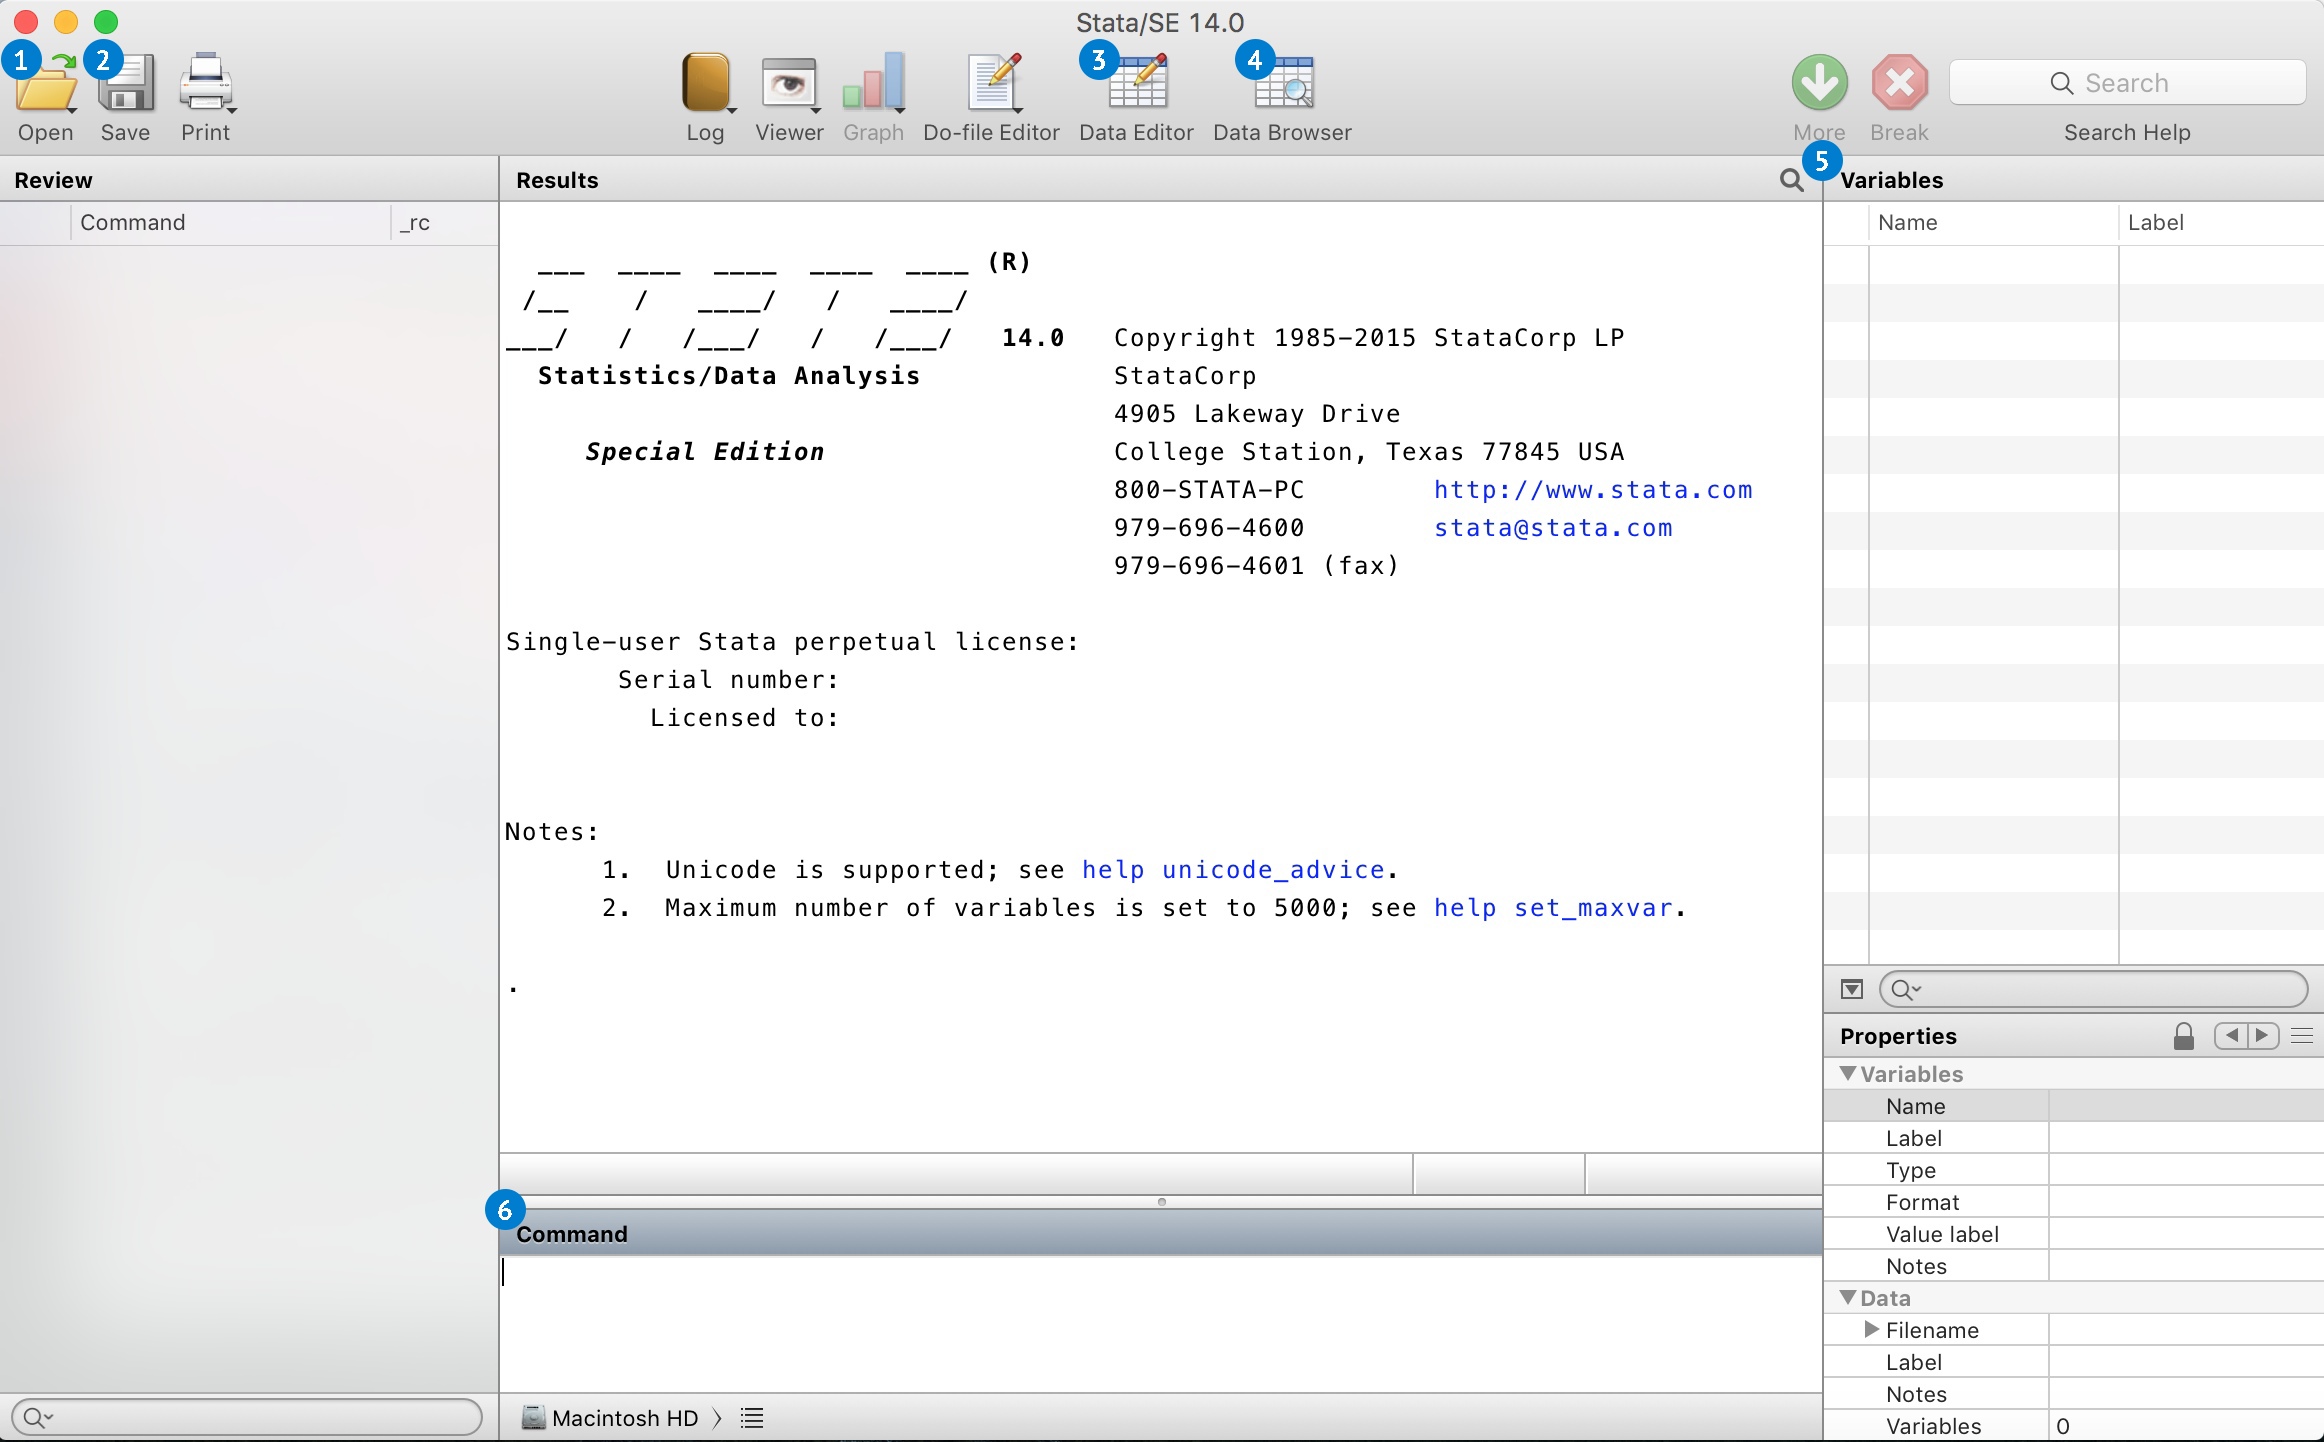This screenshot has height=1442, width=2324.
Task: Select the Name property row in Properties
Action: [2074, 1106]
